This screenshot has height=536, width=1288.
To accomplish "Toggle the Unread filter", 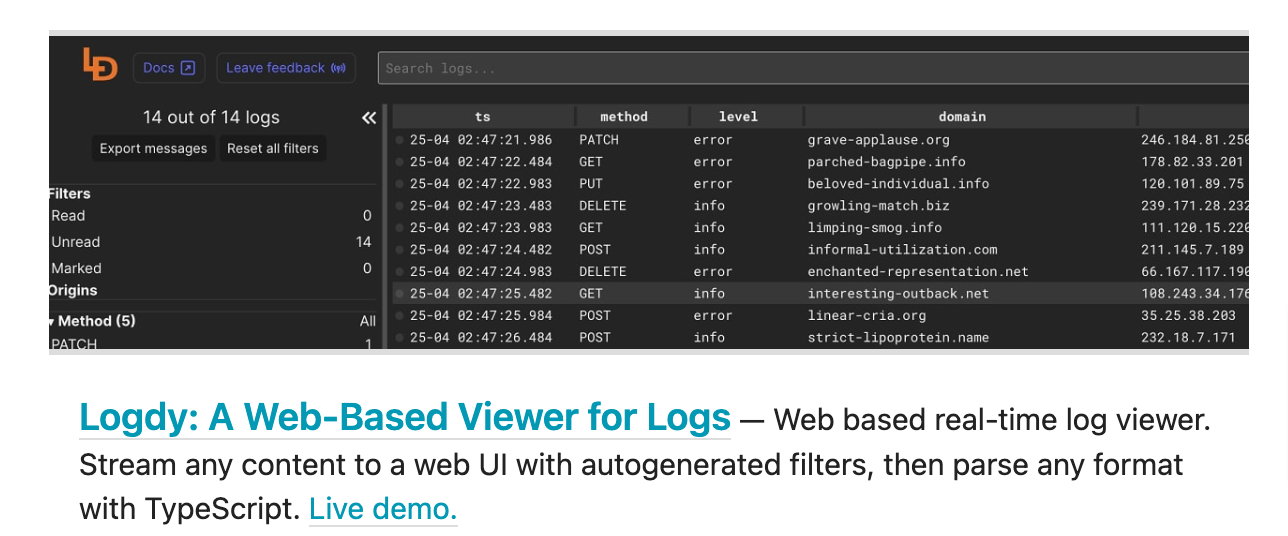I will [76, 242].
